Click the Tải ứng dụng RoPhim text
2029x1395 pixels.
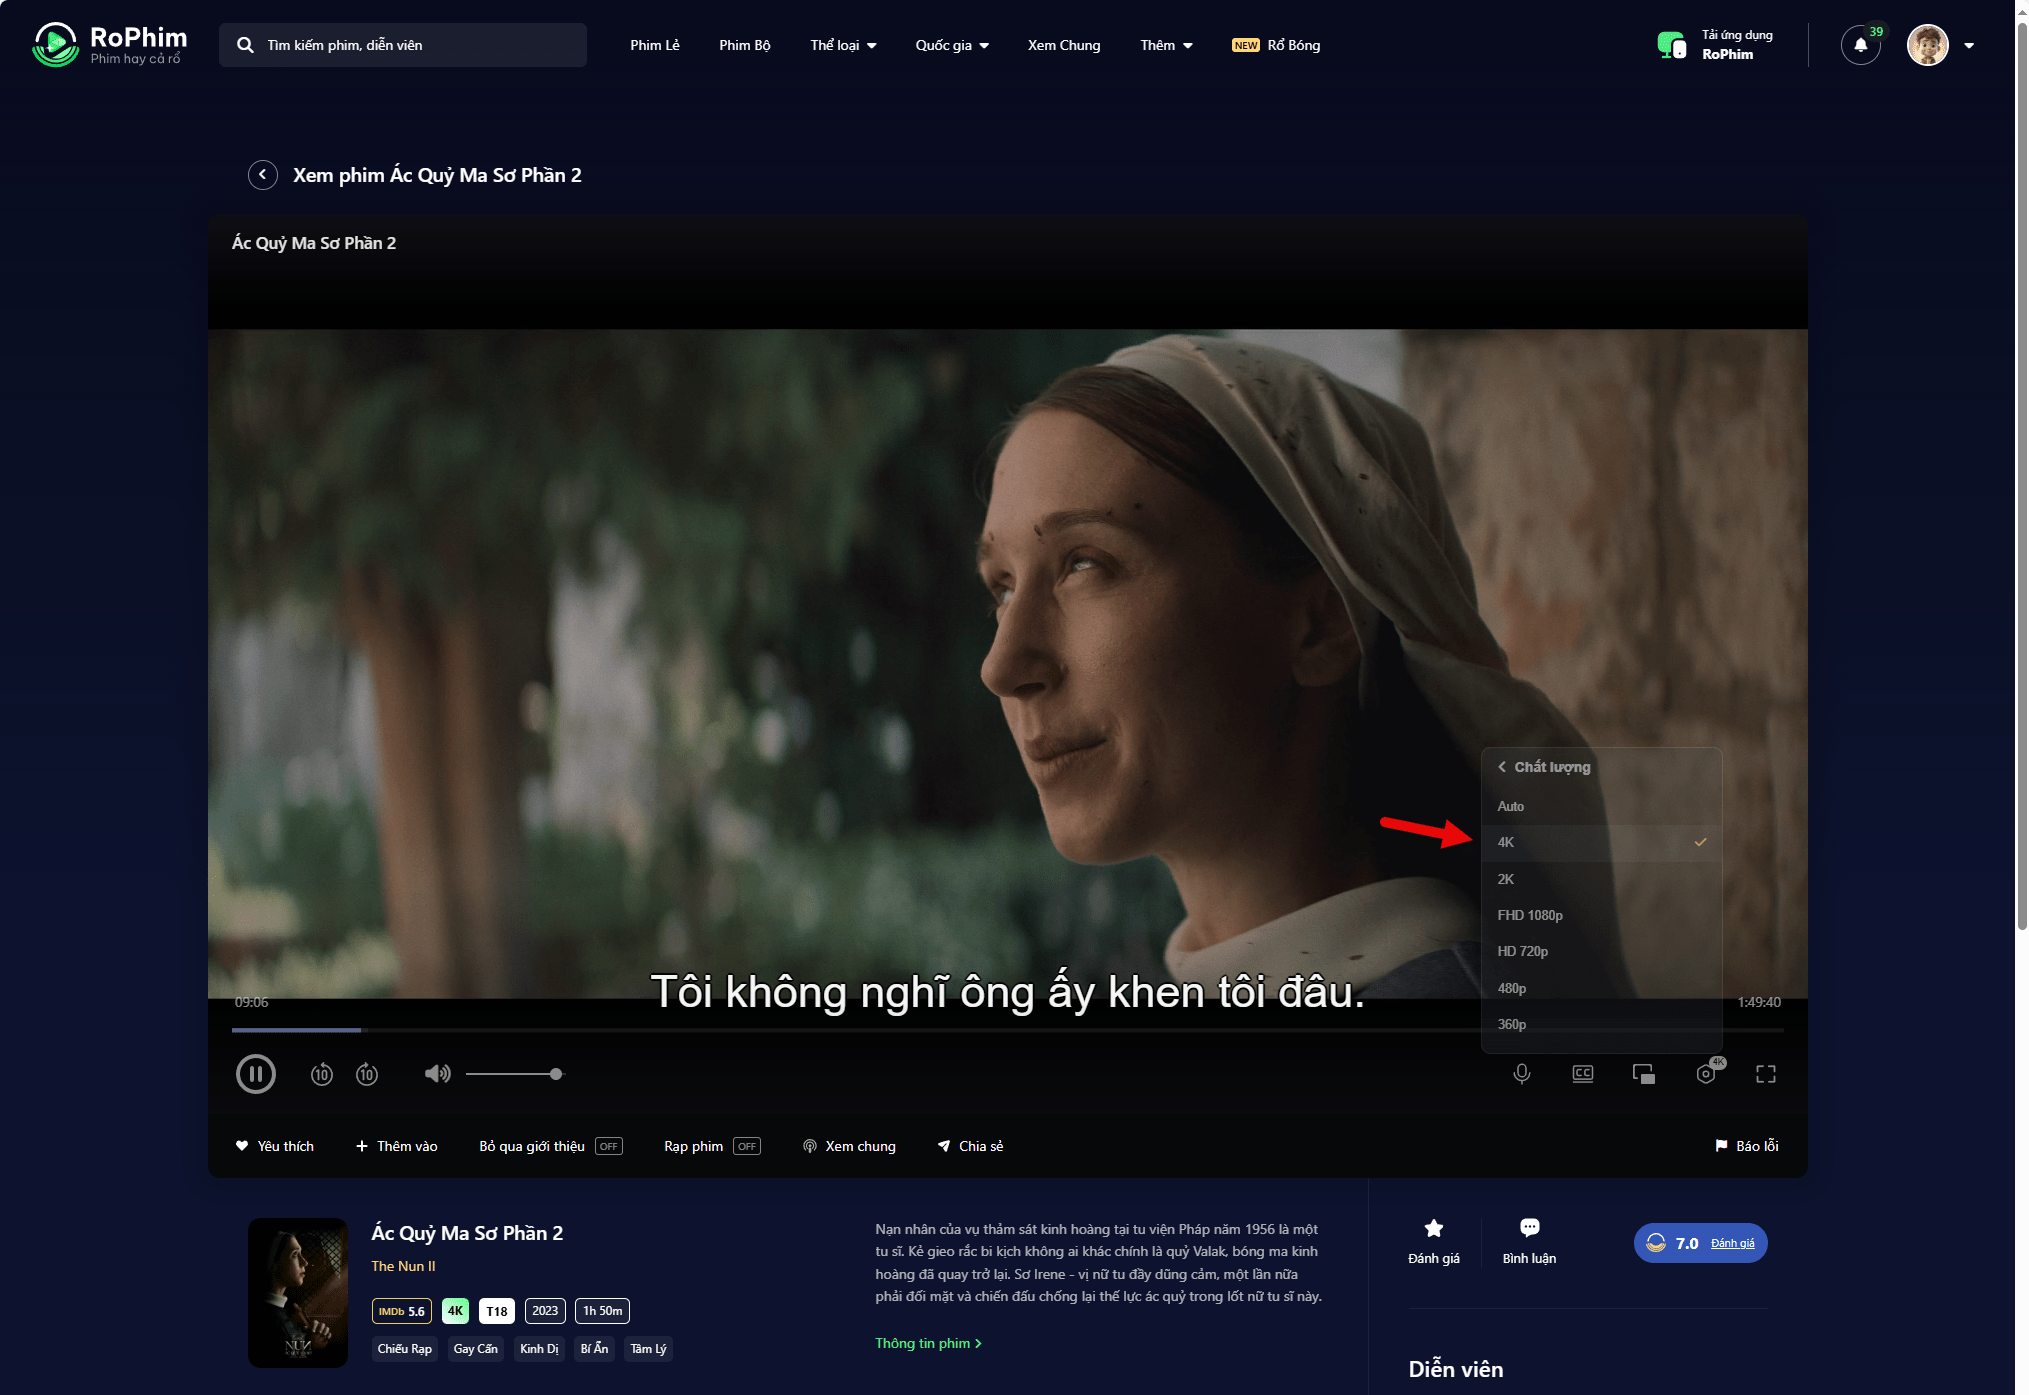point(1737,45)
